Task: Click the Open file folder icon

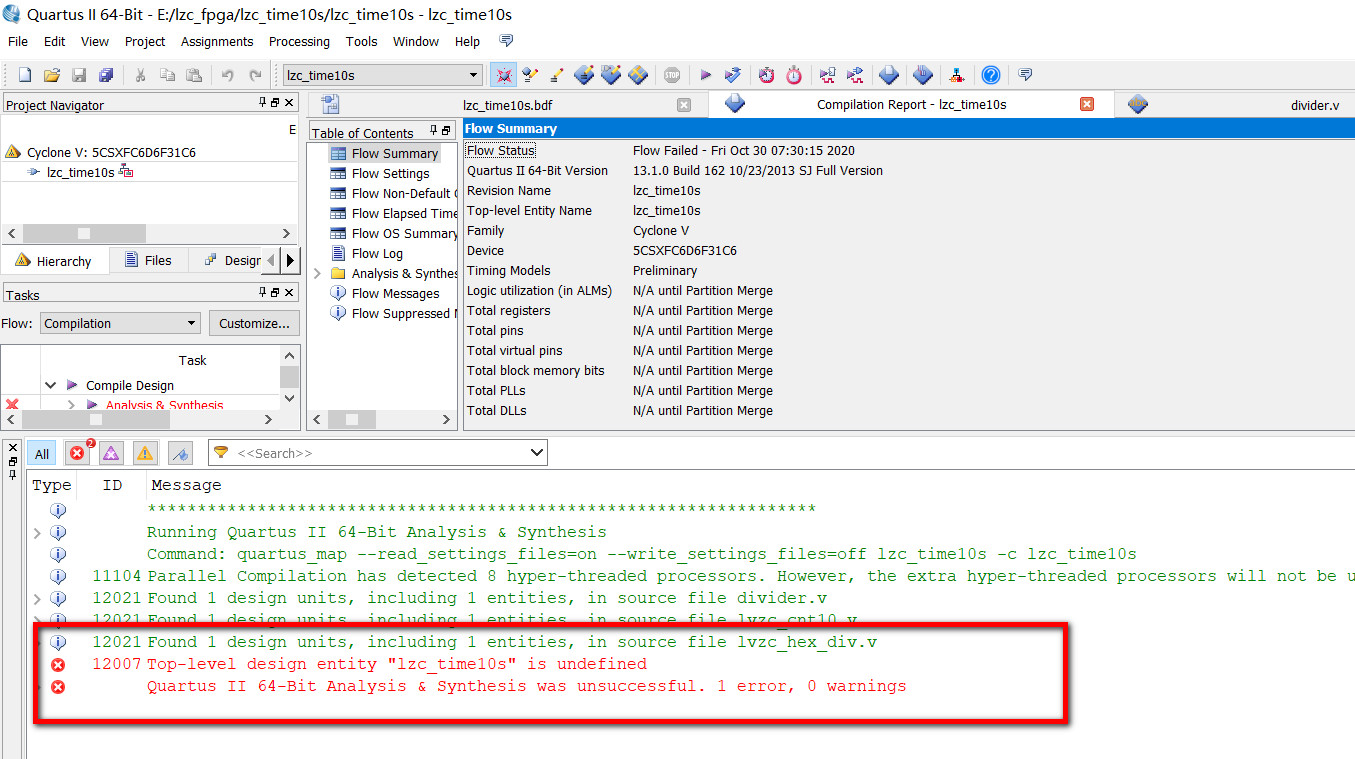Action: pos(52,75)
